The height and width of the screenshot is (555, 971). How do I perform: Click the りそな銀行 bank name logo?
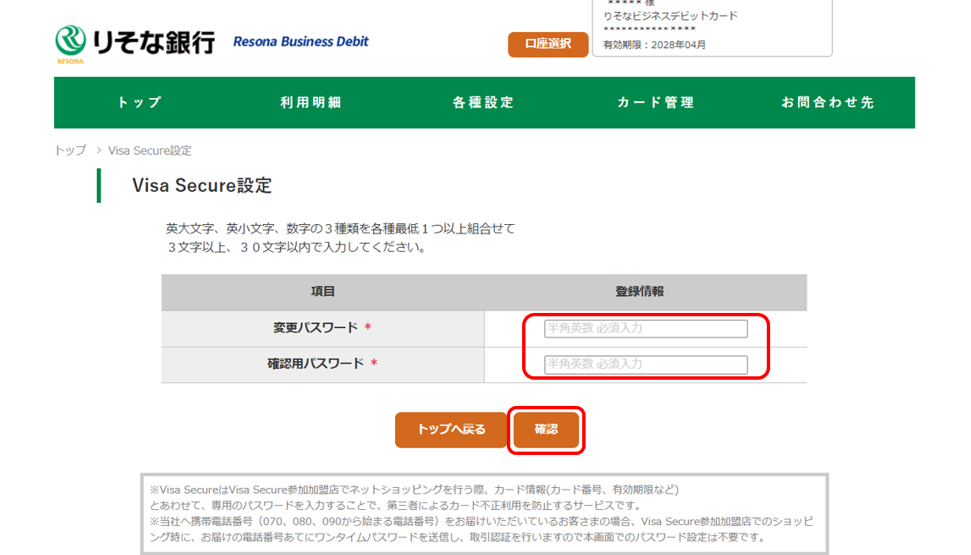pos(153,42)
